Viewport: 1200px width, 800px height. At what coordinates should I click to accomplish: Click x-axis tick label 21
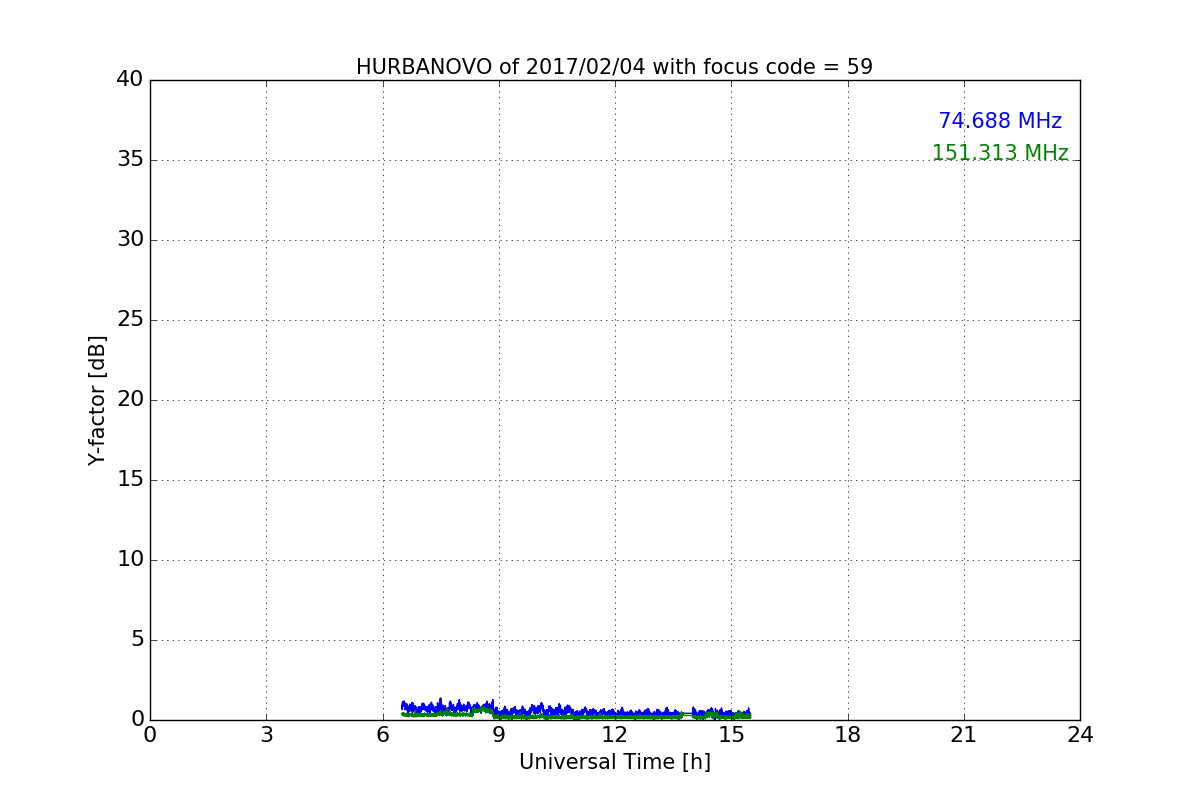(x=964, y=735)
